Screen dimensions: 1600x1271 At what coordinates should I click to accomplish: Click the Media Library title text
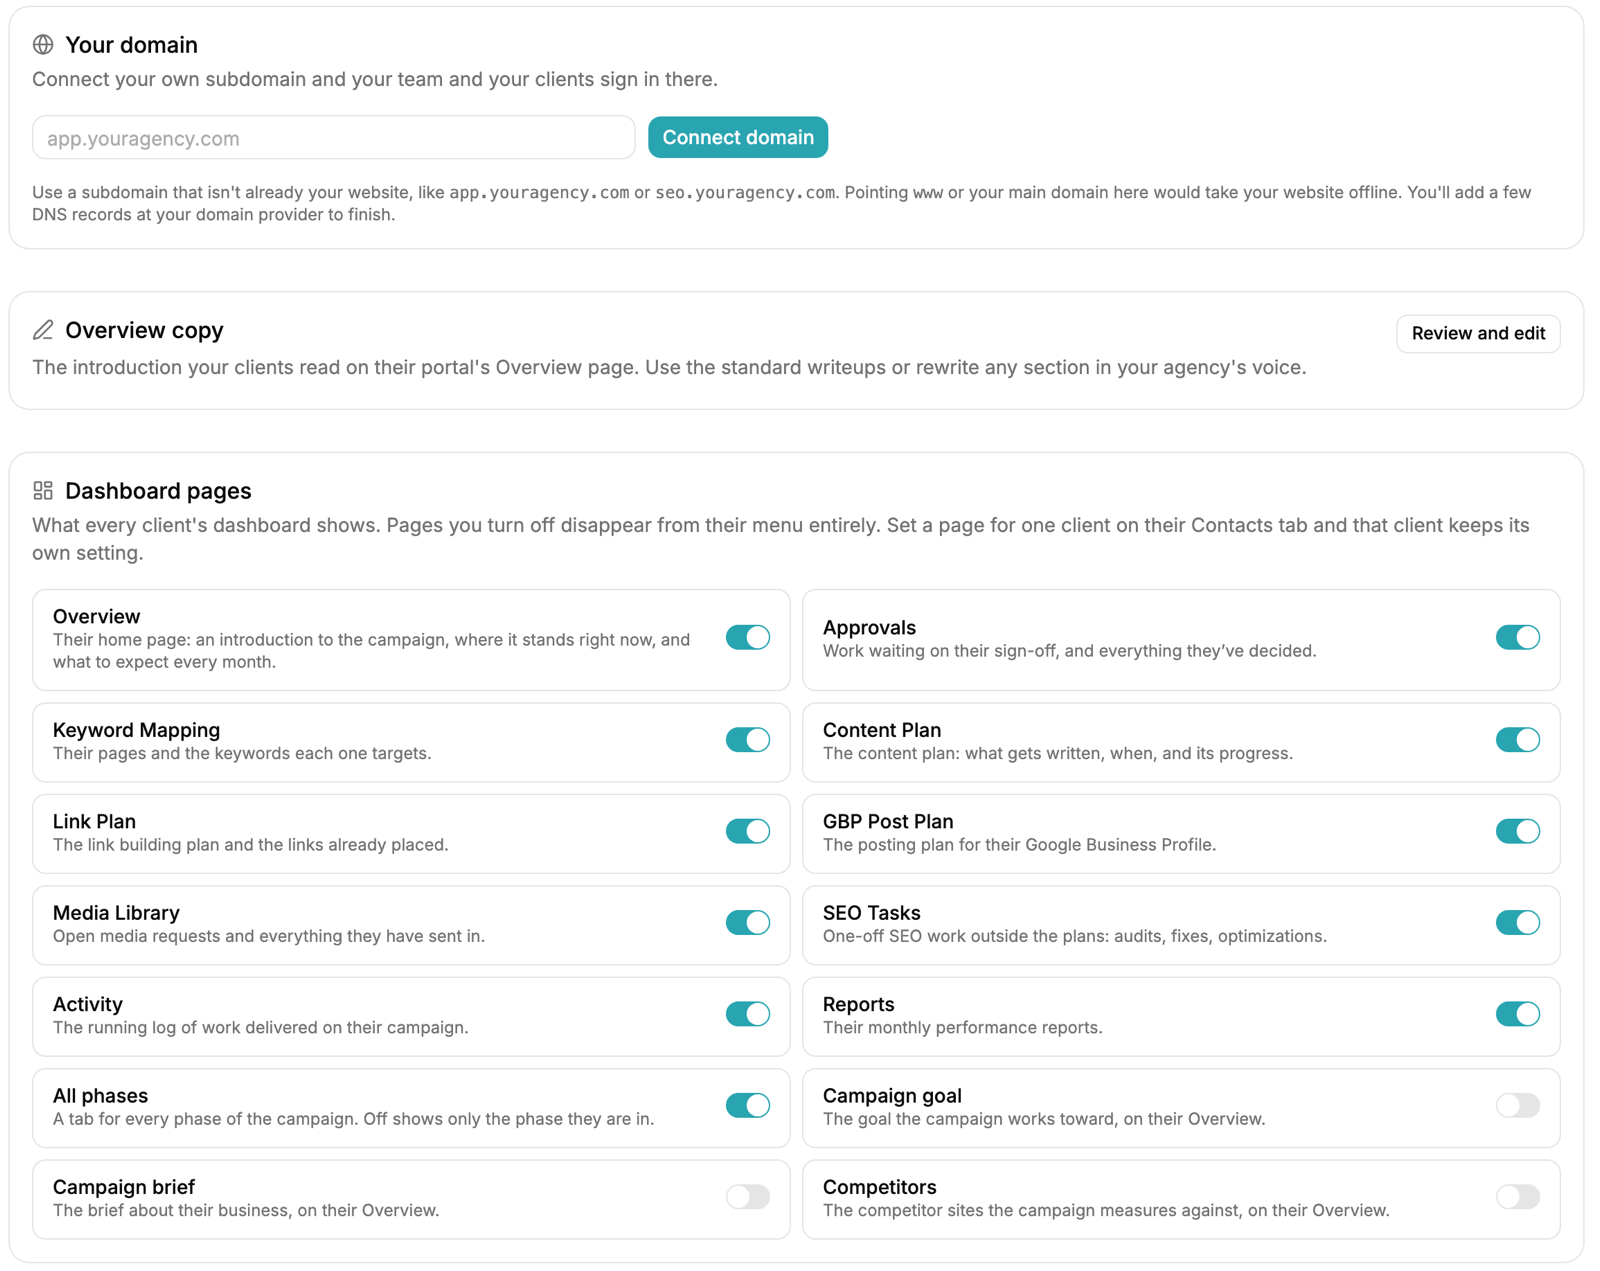point(116,913)
